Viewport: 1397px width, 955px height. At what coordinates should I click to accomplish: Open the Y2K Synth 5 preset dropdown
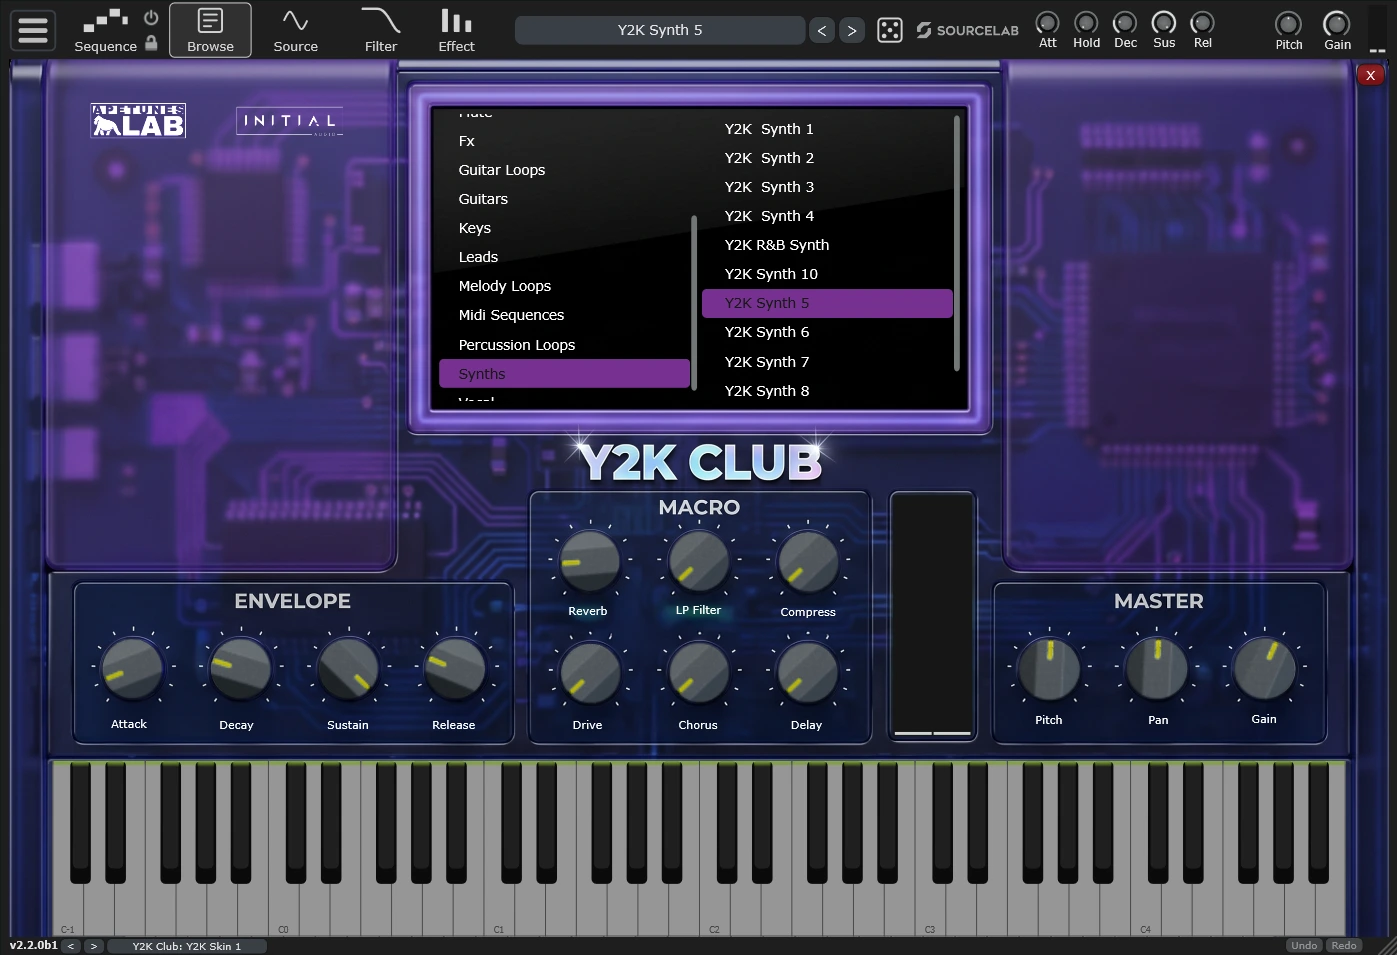click(x=659, y=30)
